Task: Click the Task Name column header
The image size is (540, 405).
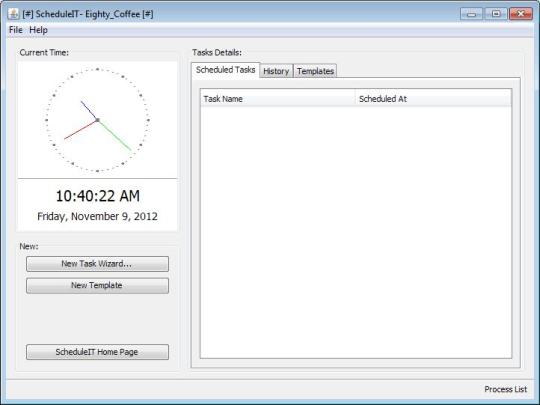Action: tap(278, 99)
